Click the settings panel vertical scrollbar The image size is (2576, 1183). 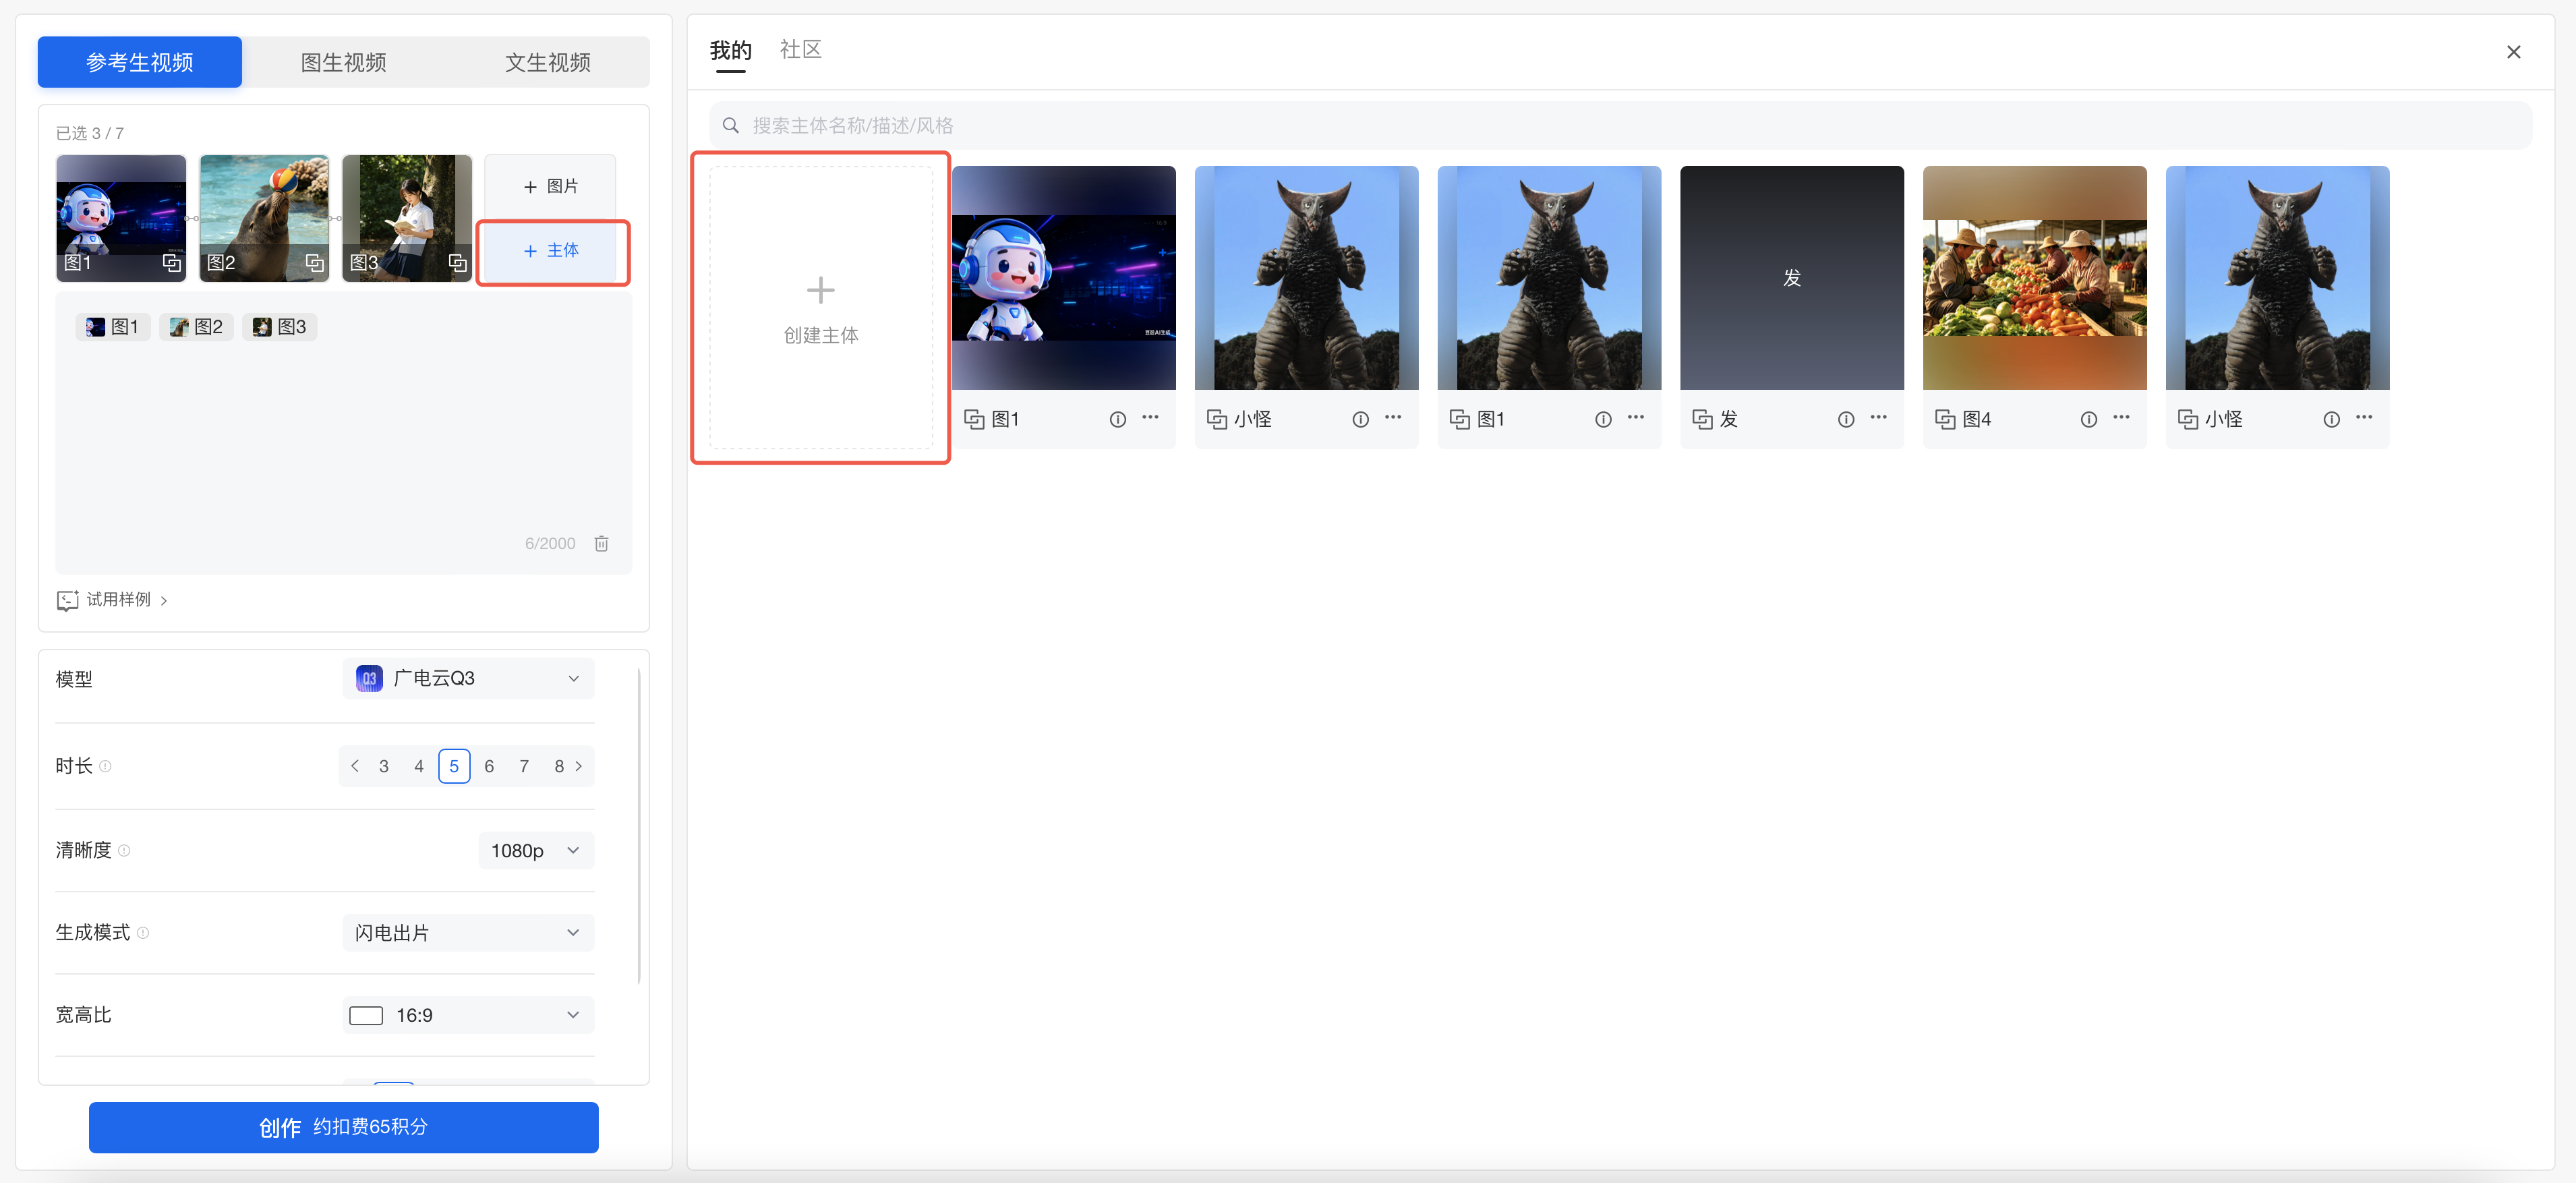pyautogui.click(x=639, y=825)
